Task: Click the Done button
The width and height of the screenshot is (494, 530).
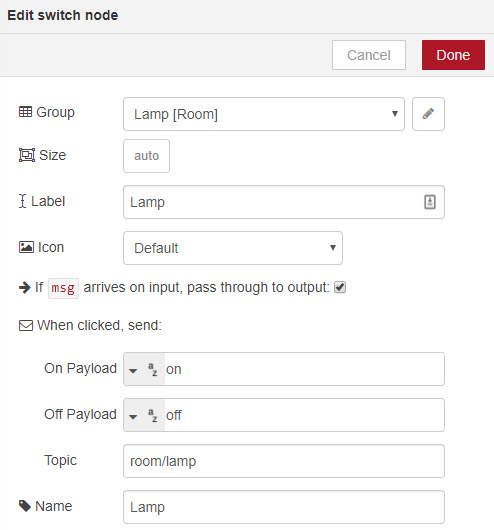Action: click(453, 55)
